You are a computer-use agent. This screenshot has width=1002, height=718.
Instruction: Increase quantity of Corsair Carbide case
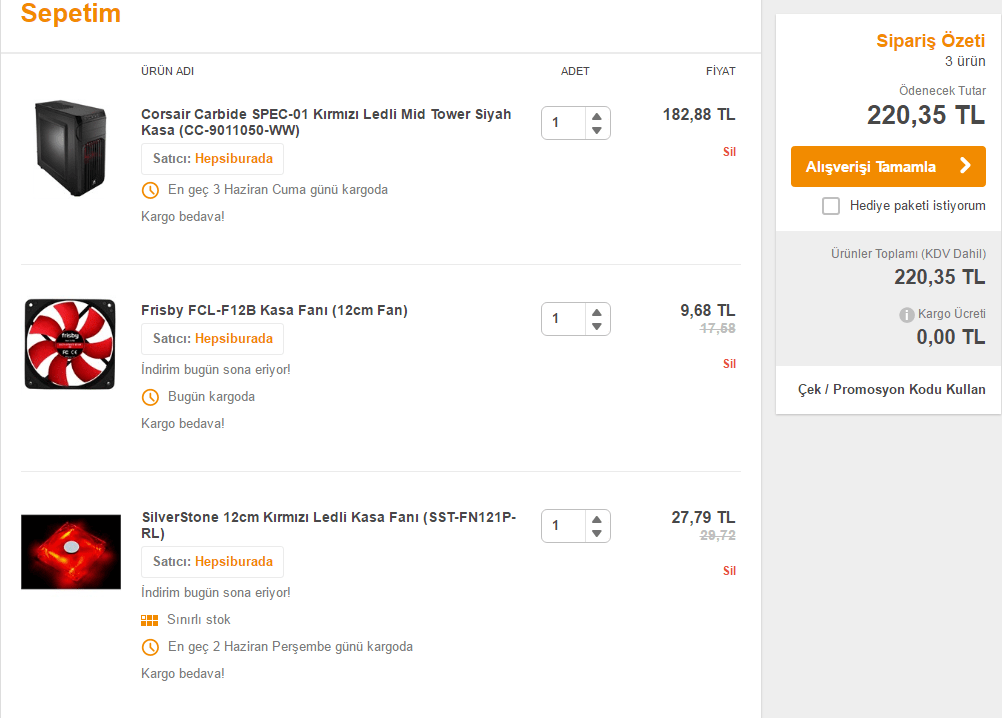click(x=597, y=116)
